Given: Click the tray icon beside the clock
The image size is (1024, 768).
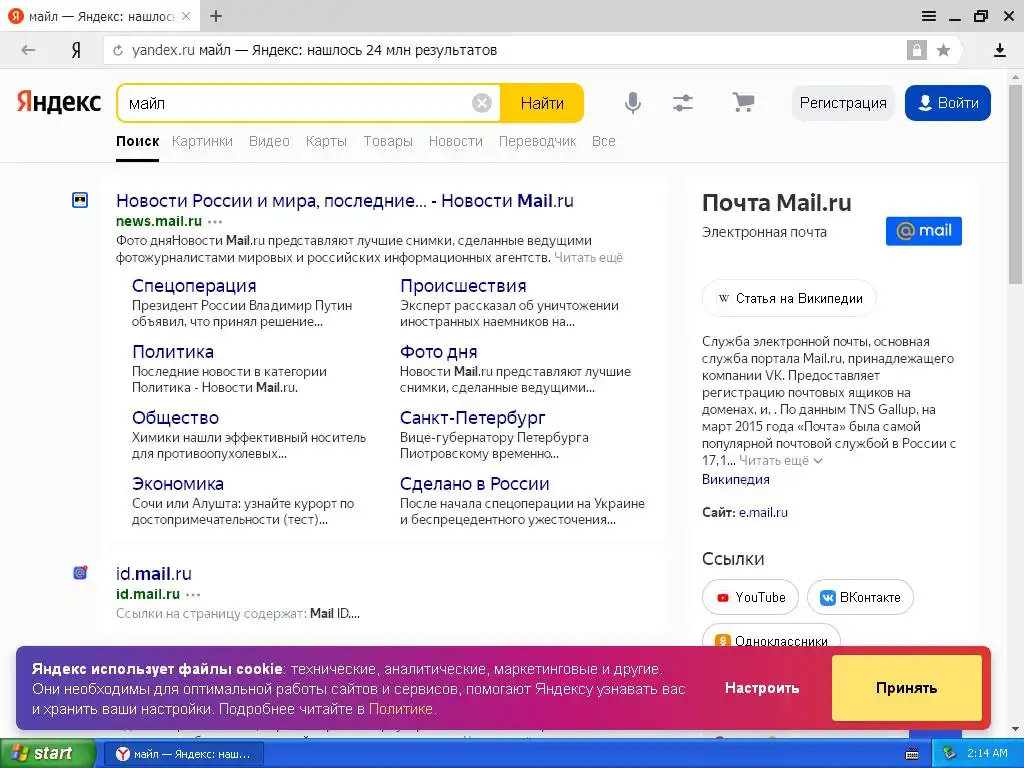Looking at the screenshot, I should [x=949, y=754].
